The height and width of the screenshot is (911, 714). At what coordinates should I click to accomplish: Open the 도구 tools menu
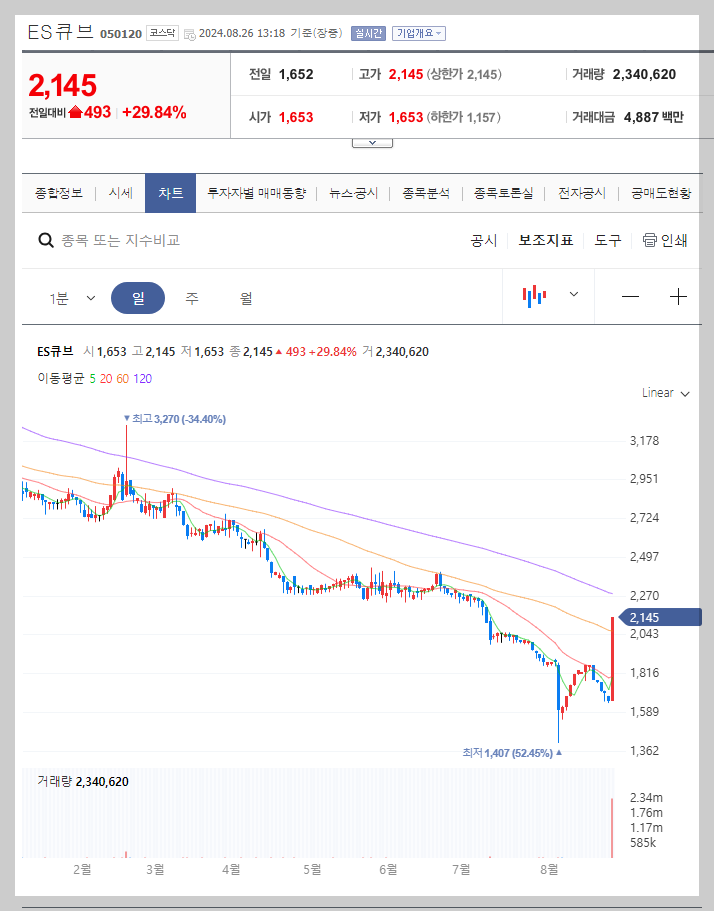click(x=606, y=240)
